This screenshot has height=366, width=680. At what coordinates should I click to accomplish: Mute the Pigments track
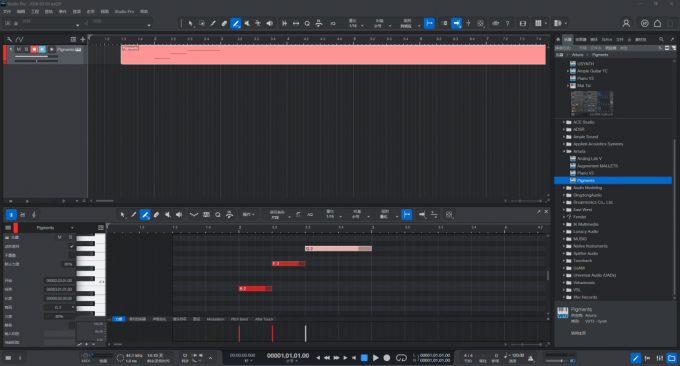click(18, 49)
